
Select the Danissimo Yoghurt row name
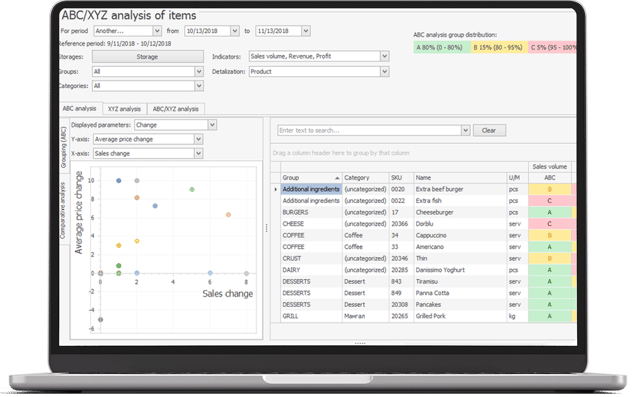[460, 270]
